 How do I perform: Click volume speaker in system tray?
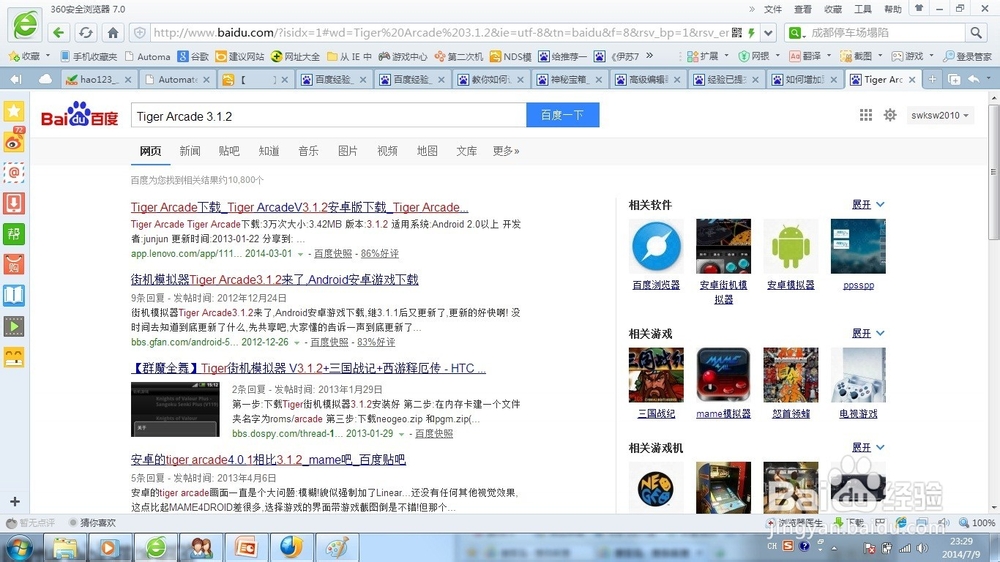922,548
